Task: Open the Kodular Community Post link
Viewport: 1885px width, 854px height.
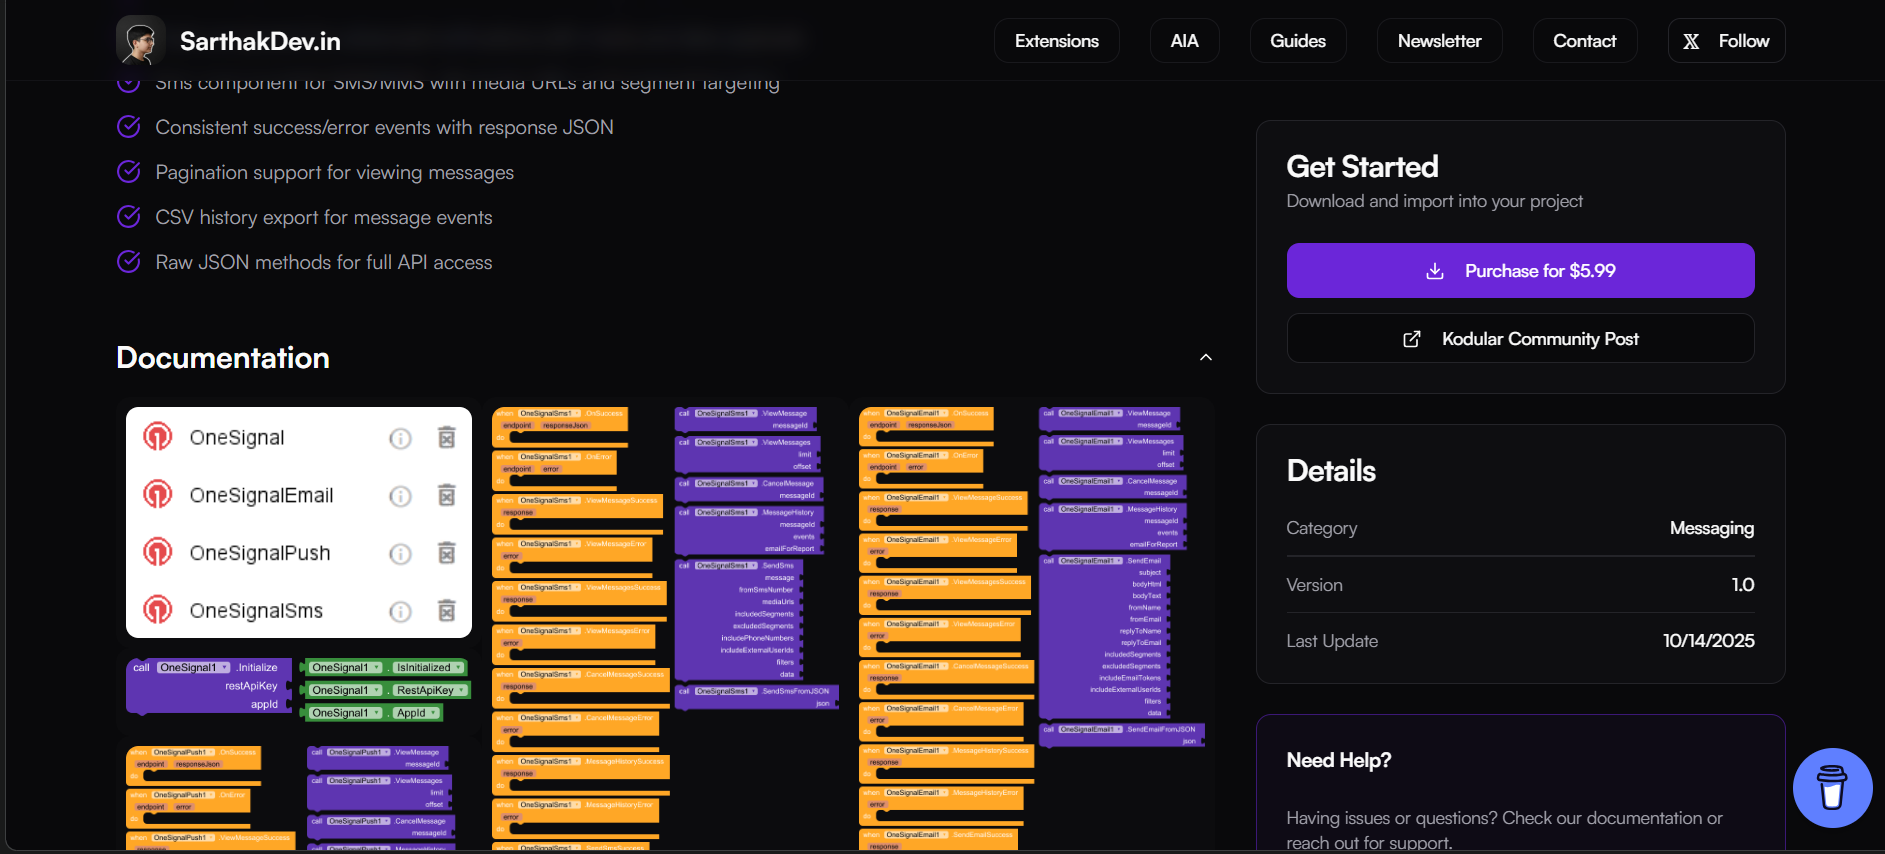Action: tap(1520, 339)
